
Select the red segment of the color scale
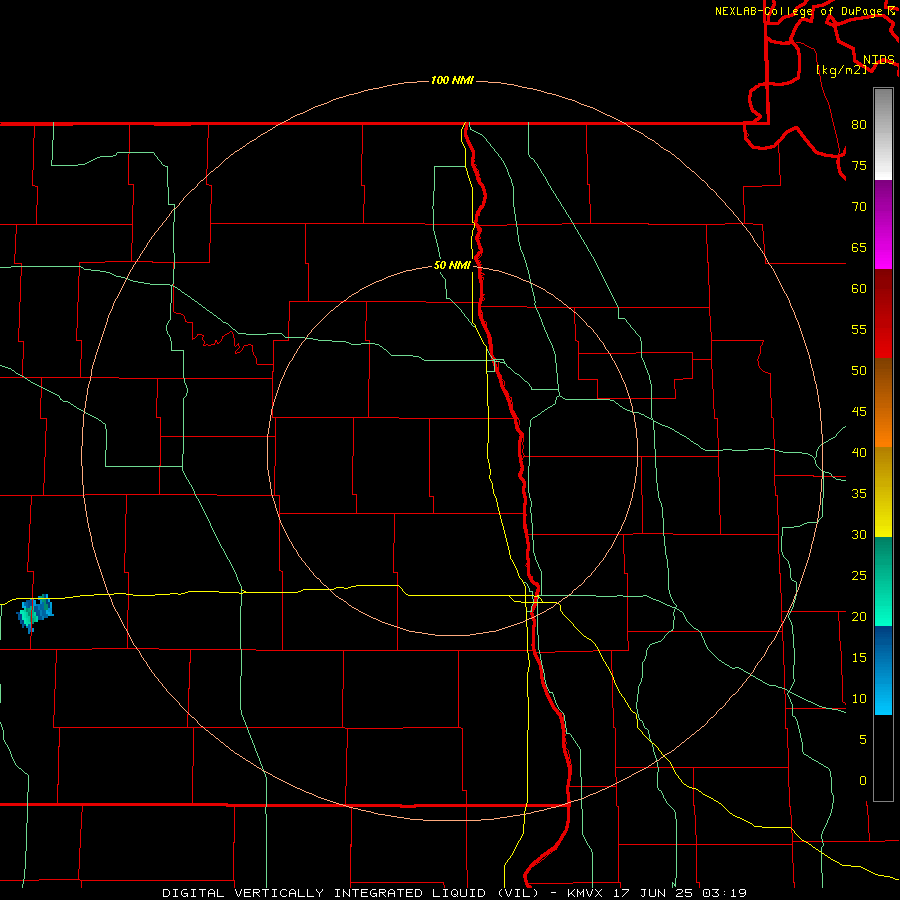click(883, 313)
